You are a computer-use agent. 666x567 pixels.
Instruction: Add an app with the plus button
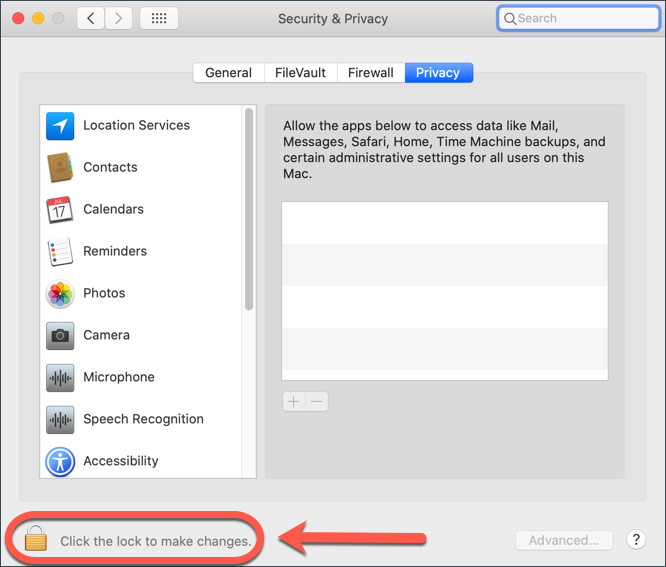point(294,401)
